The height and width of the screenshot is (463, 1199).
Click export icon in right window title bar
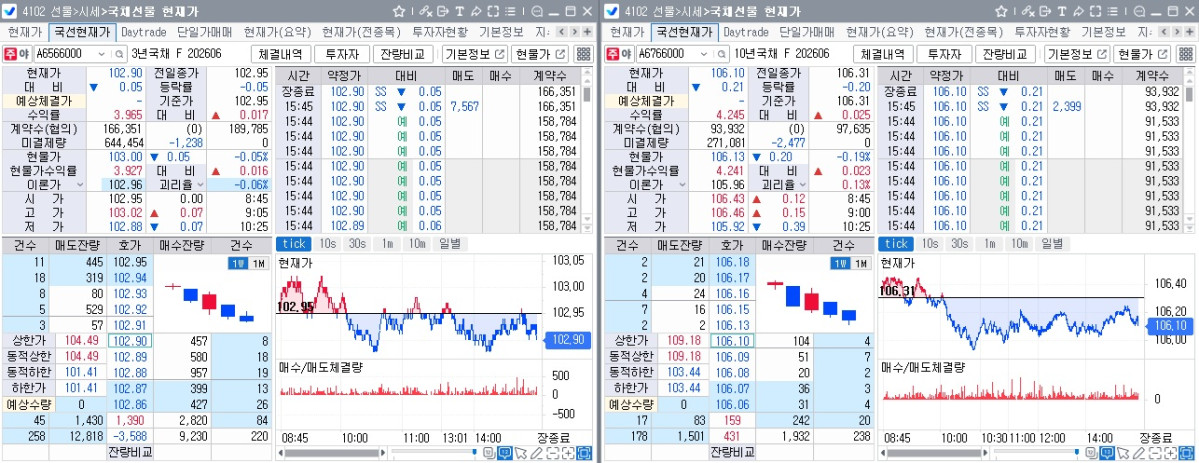tap(1045, 11)
